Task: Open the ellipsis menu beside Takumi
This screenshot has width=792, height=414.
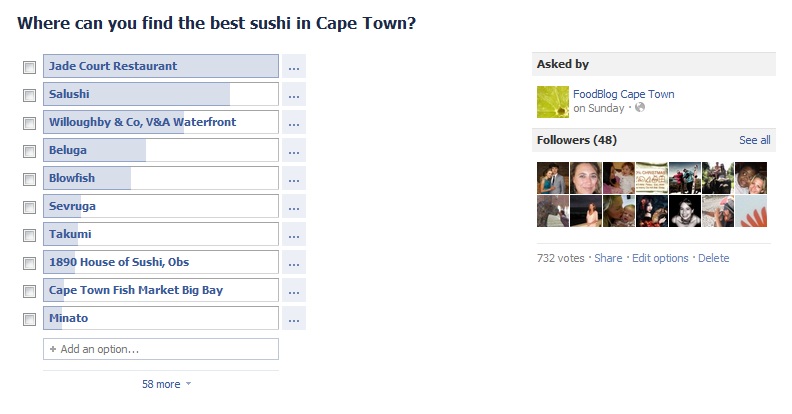Action: [x=293, y=235]
